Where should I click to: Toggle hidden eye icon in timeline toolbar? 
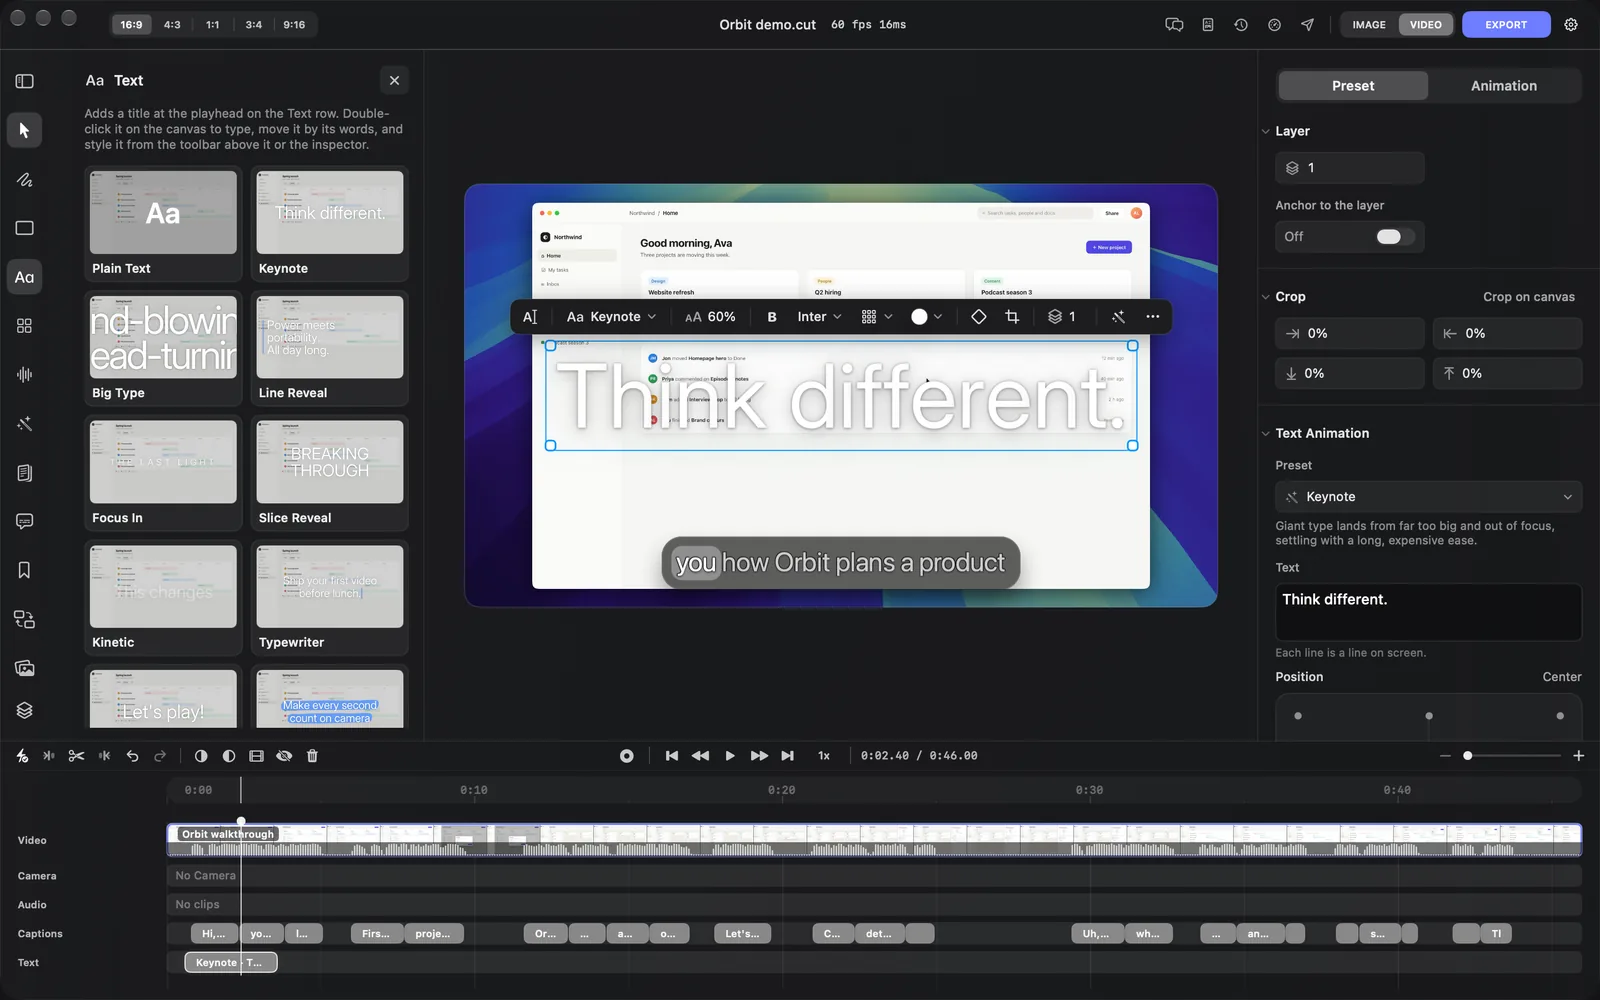(x=284, y=756)
